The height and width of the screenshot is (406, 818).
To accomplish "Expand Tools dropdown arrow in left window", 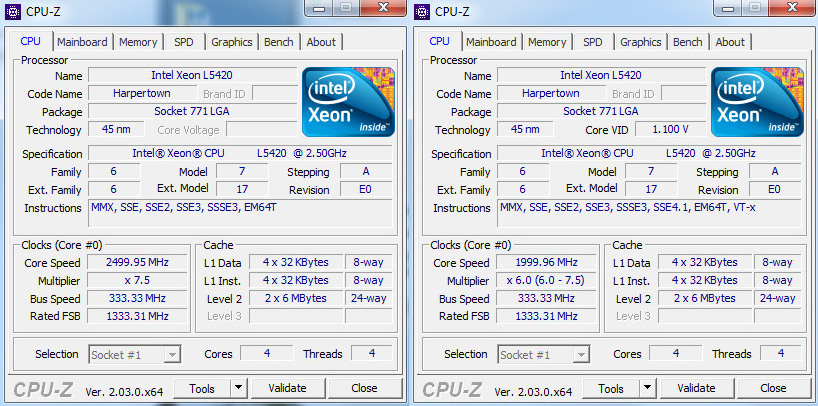I will click(238, 389).
